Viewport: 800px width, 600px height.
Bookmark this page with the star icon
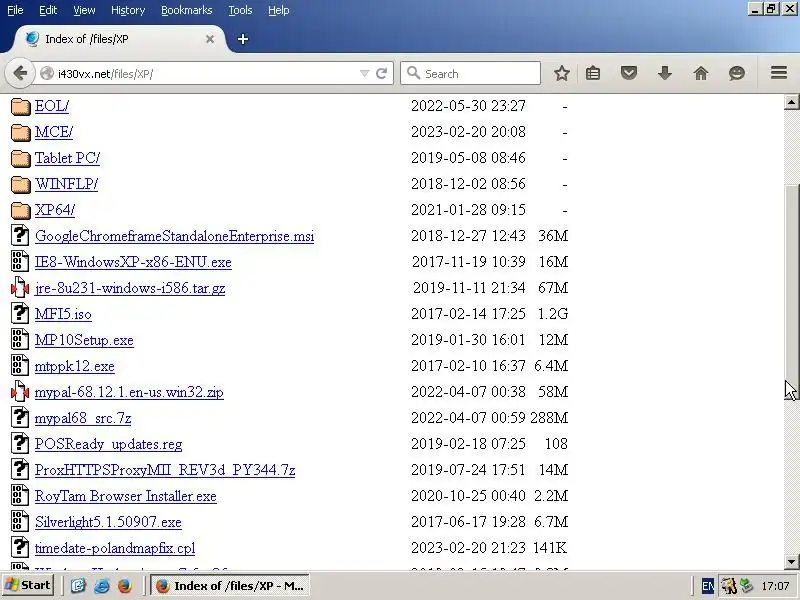[562, 73]
